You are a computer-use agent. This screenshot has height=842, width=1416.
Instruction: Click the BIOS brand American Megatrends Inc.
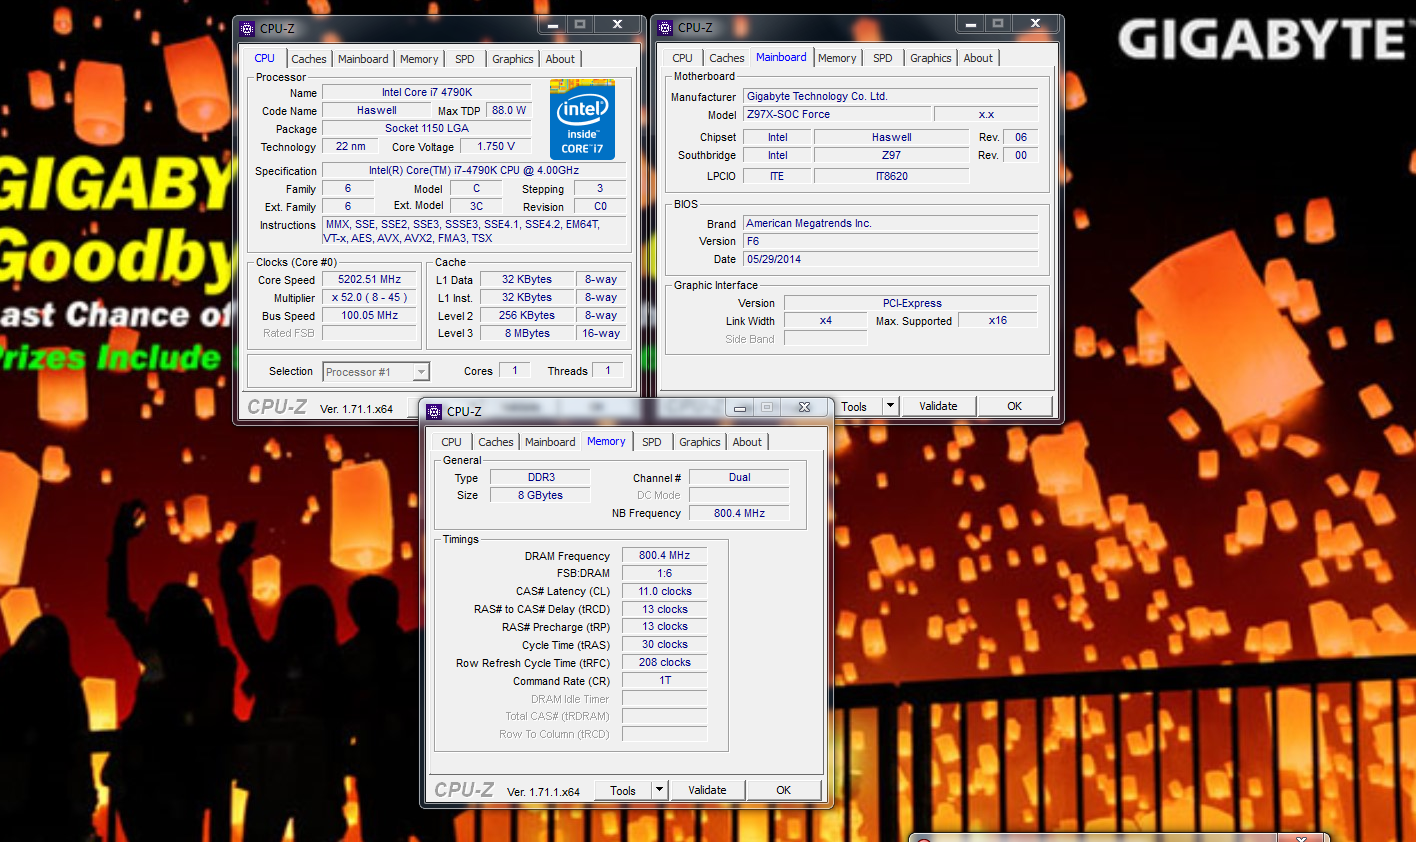click(890, 224)
